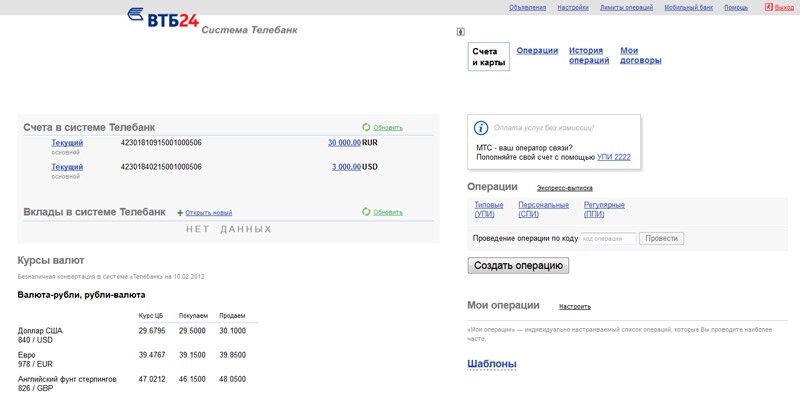
Task: Select Регулярные (ППИ) operations
Action: pyautogui.click(x=604, y=209)
